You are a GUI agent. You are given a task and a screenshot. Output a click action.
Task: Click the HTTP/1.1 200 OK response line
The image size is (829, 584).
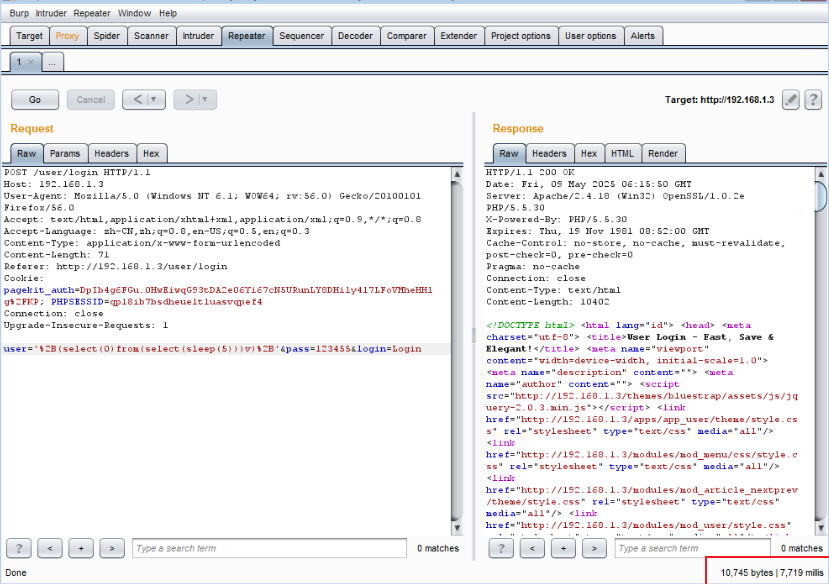[530, 172]
